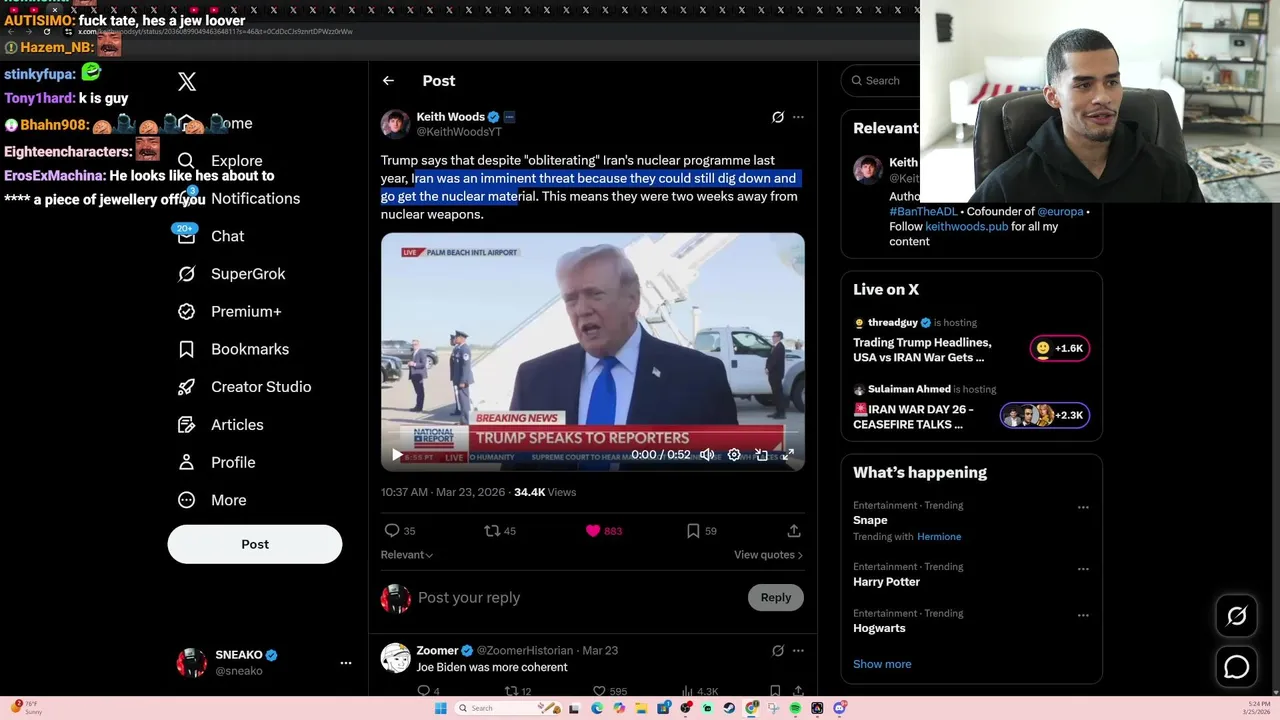This screenshot has width=1280, height=720.
Task: Open Chat in sidebar
Action: (x=227, y=236)
